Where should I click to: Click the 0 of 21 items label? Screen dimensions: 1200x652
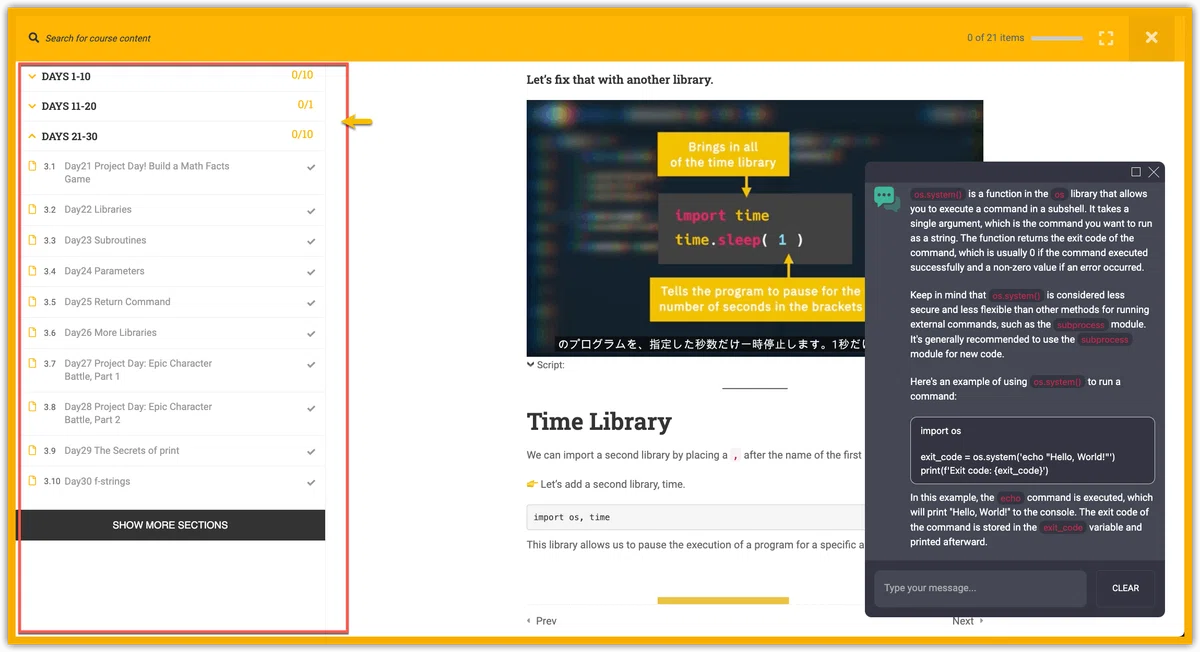[x=995, y=38]
